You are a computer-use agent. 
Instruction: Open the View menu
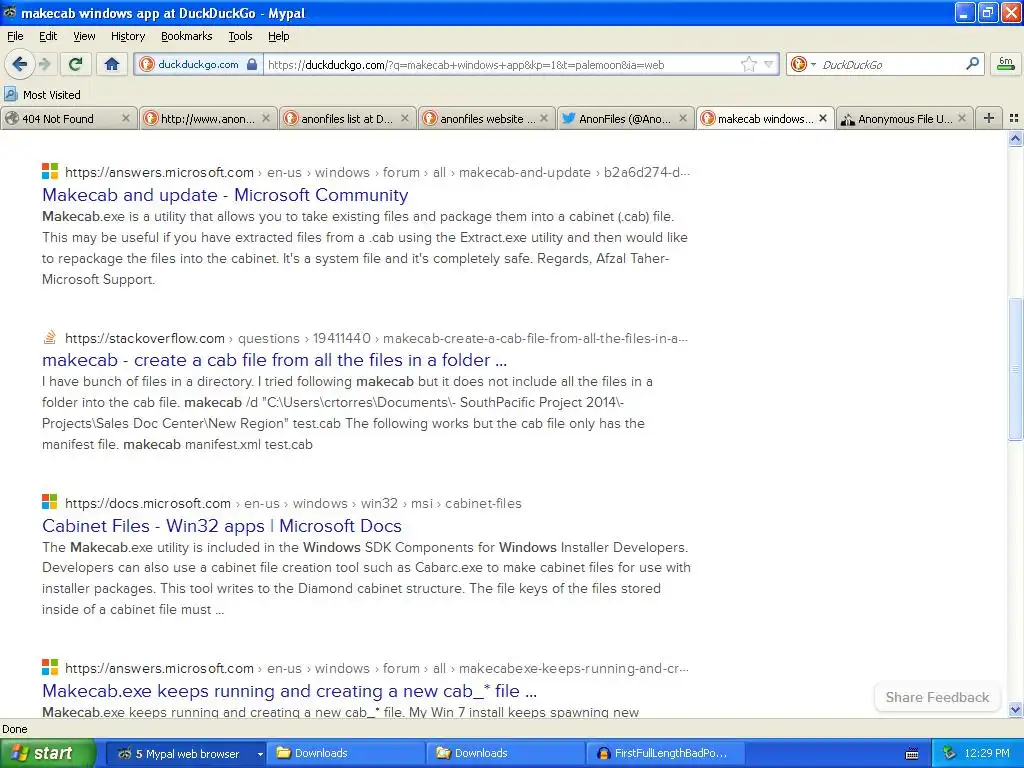click(x=84, y=36)
